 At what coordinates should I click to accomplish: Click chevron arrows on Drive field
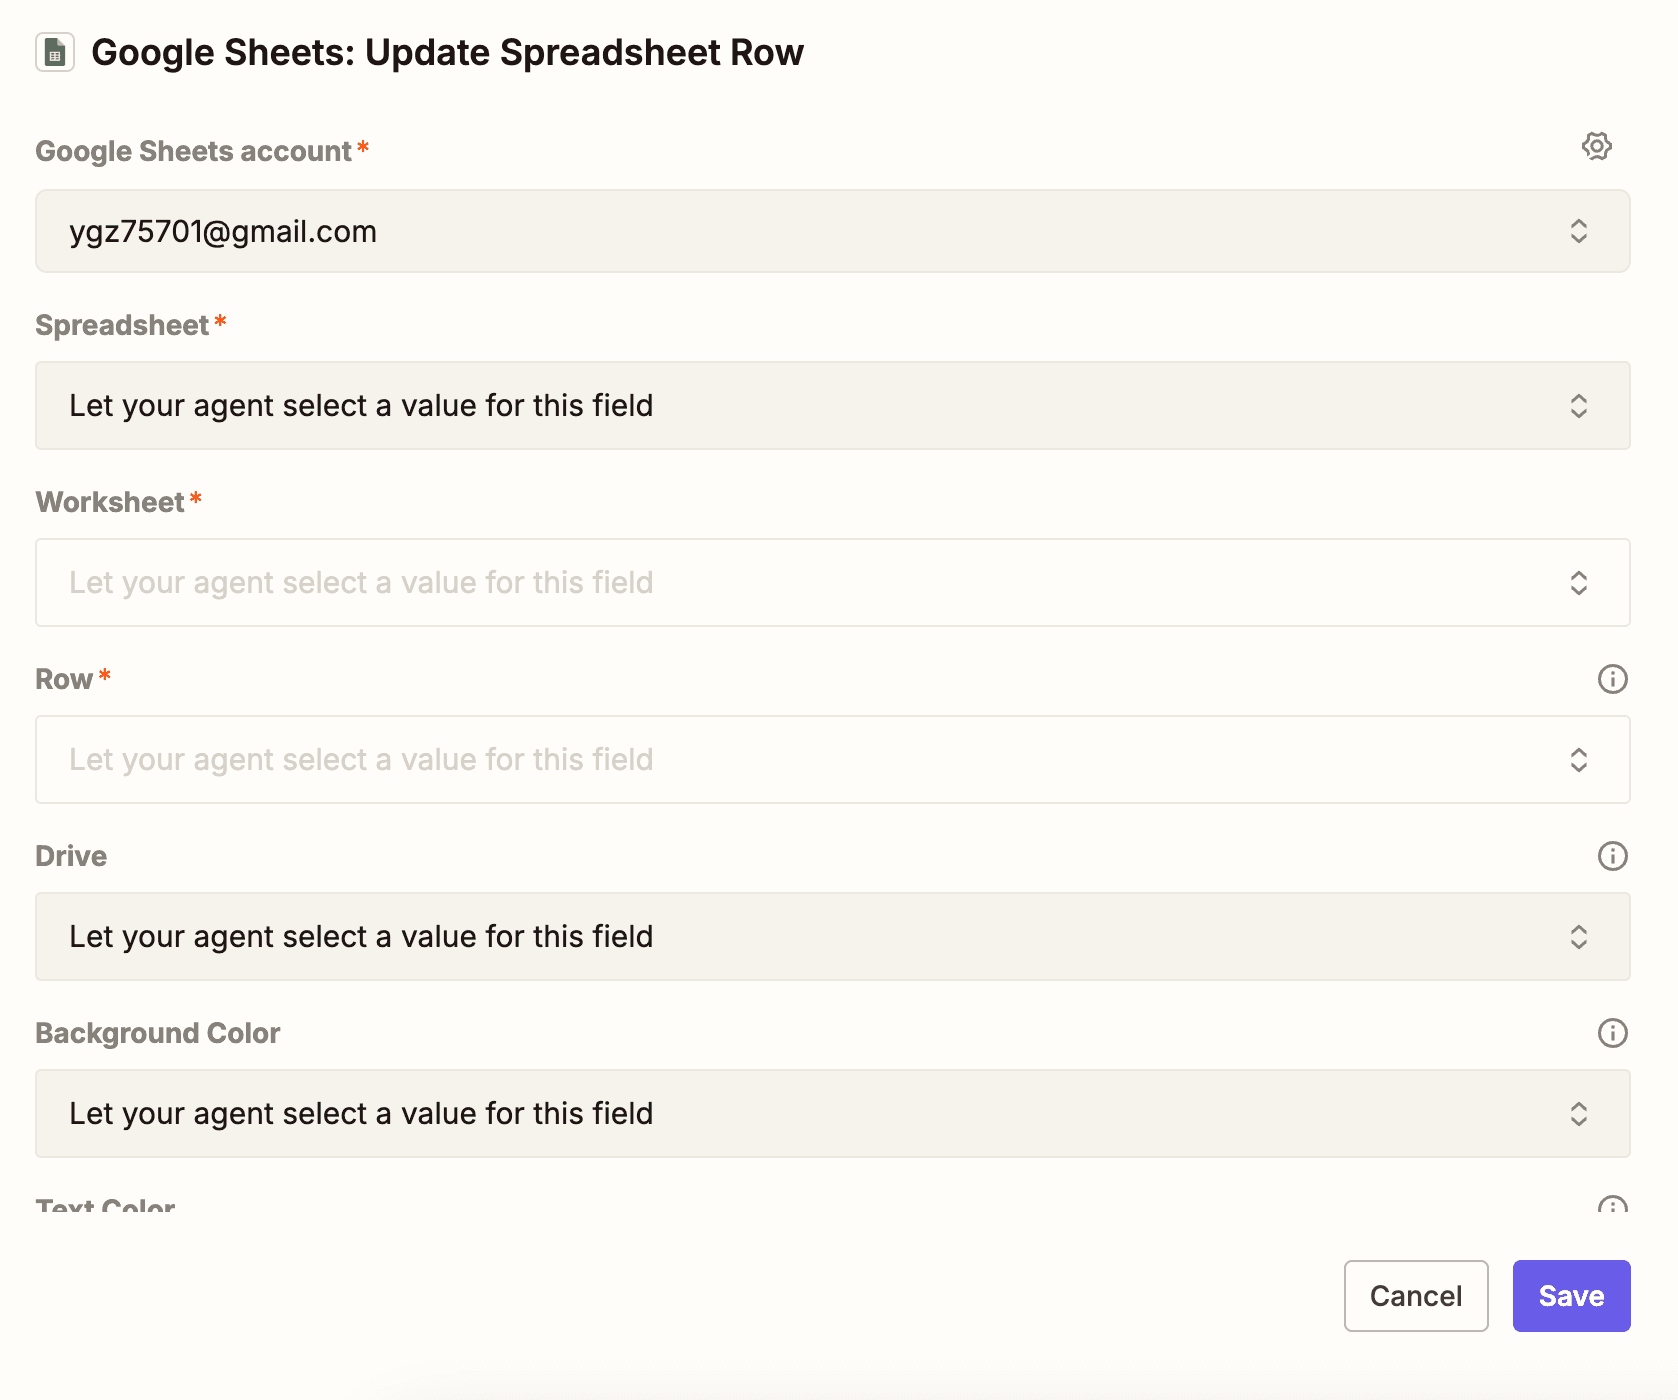(1579, 937)
